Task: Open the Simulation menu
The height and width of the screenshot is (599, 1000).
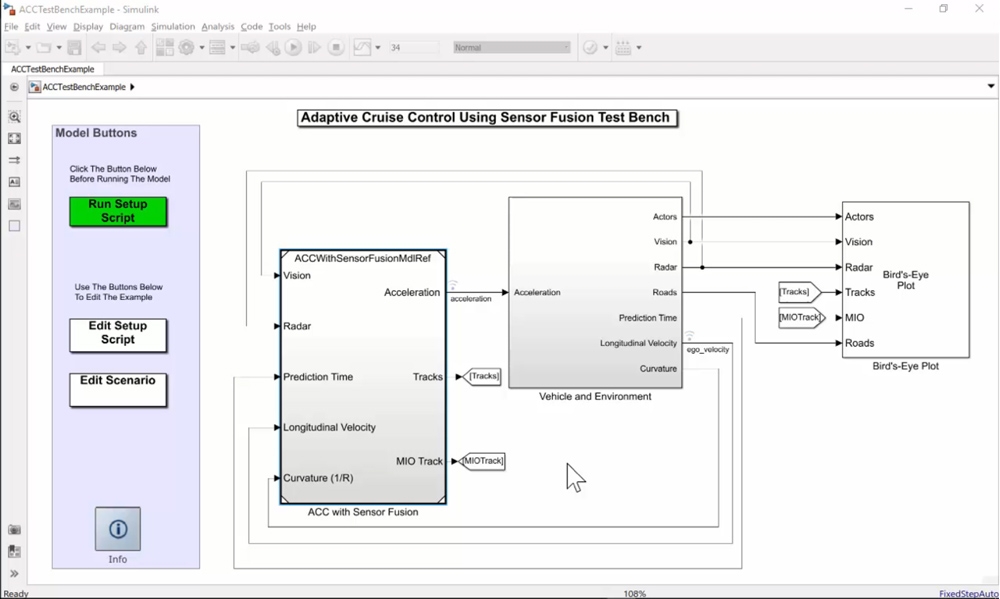Action: (173, 26)
